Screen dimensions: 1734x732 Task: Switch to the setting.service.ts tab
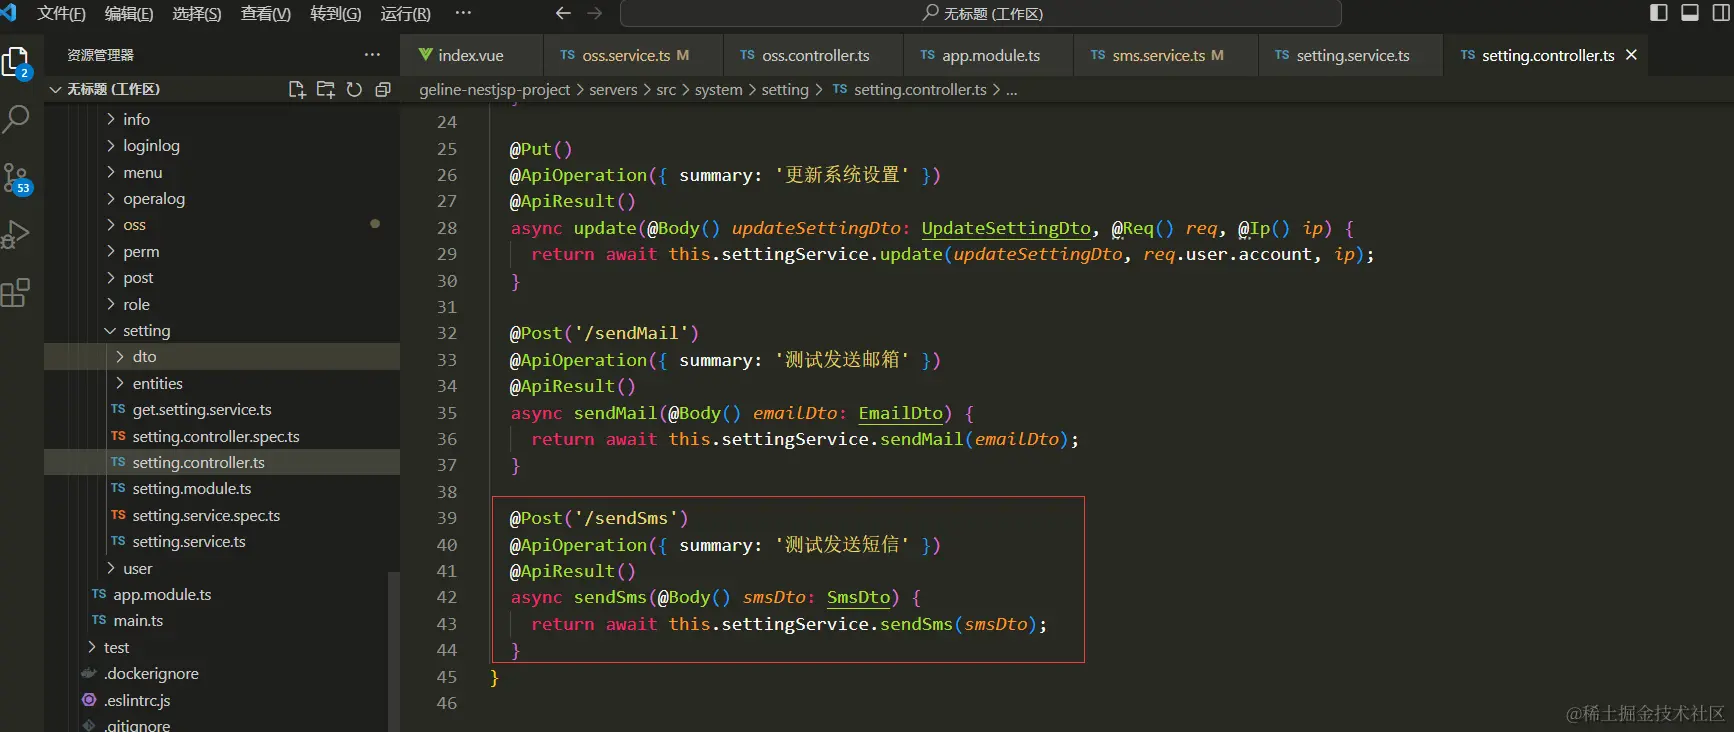coord(1352,55)
